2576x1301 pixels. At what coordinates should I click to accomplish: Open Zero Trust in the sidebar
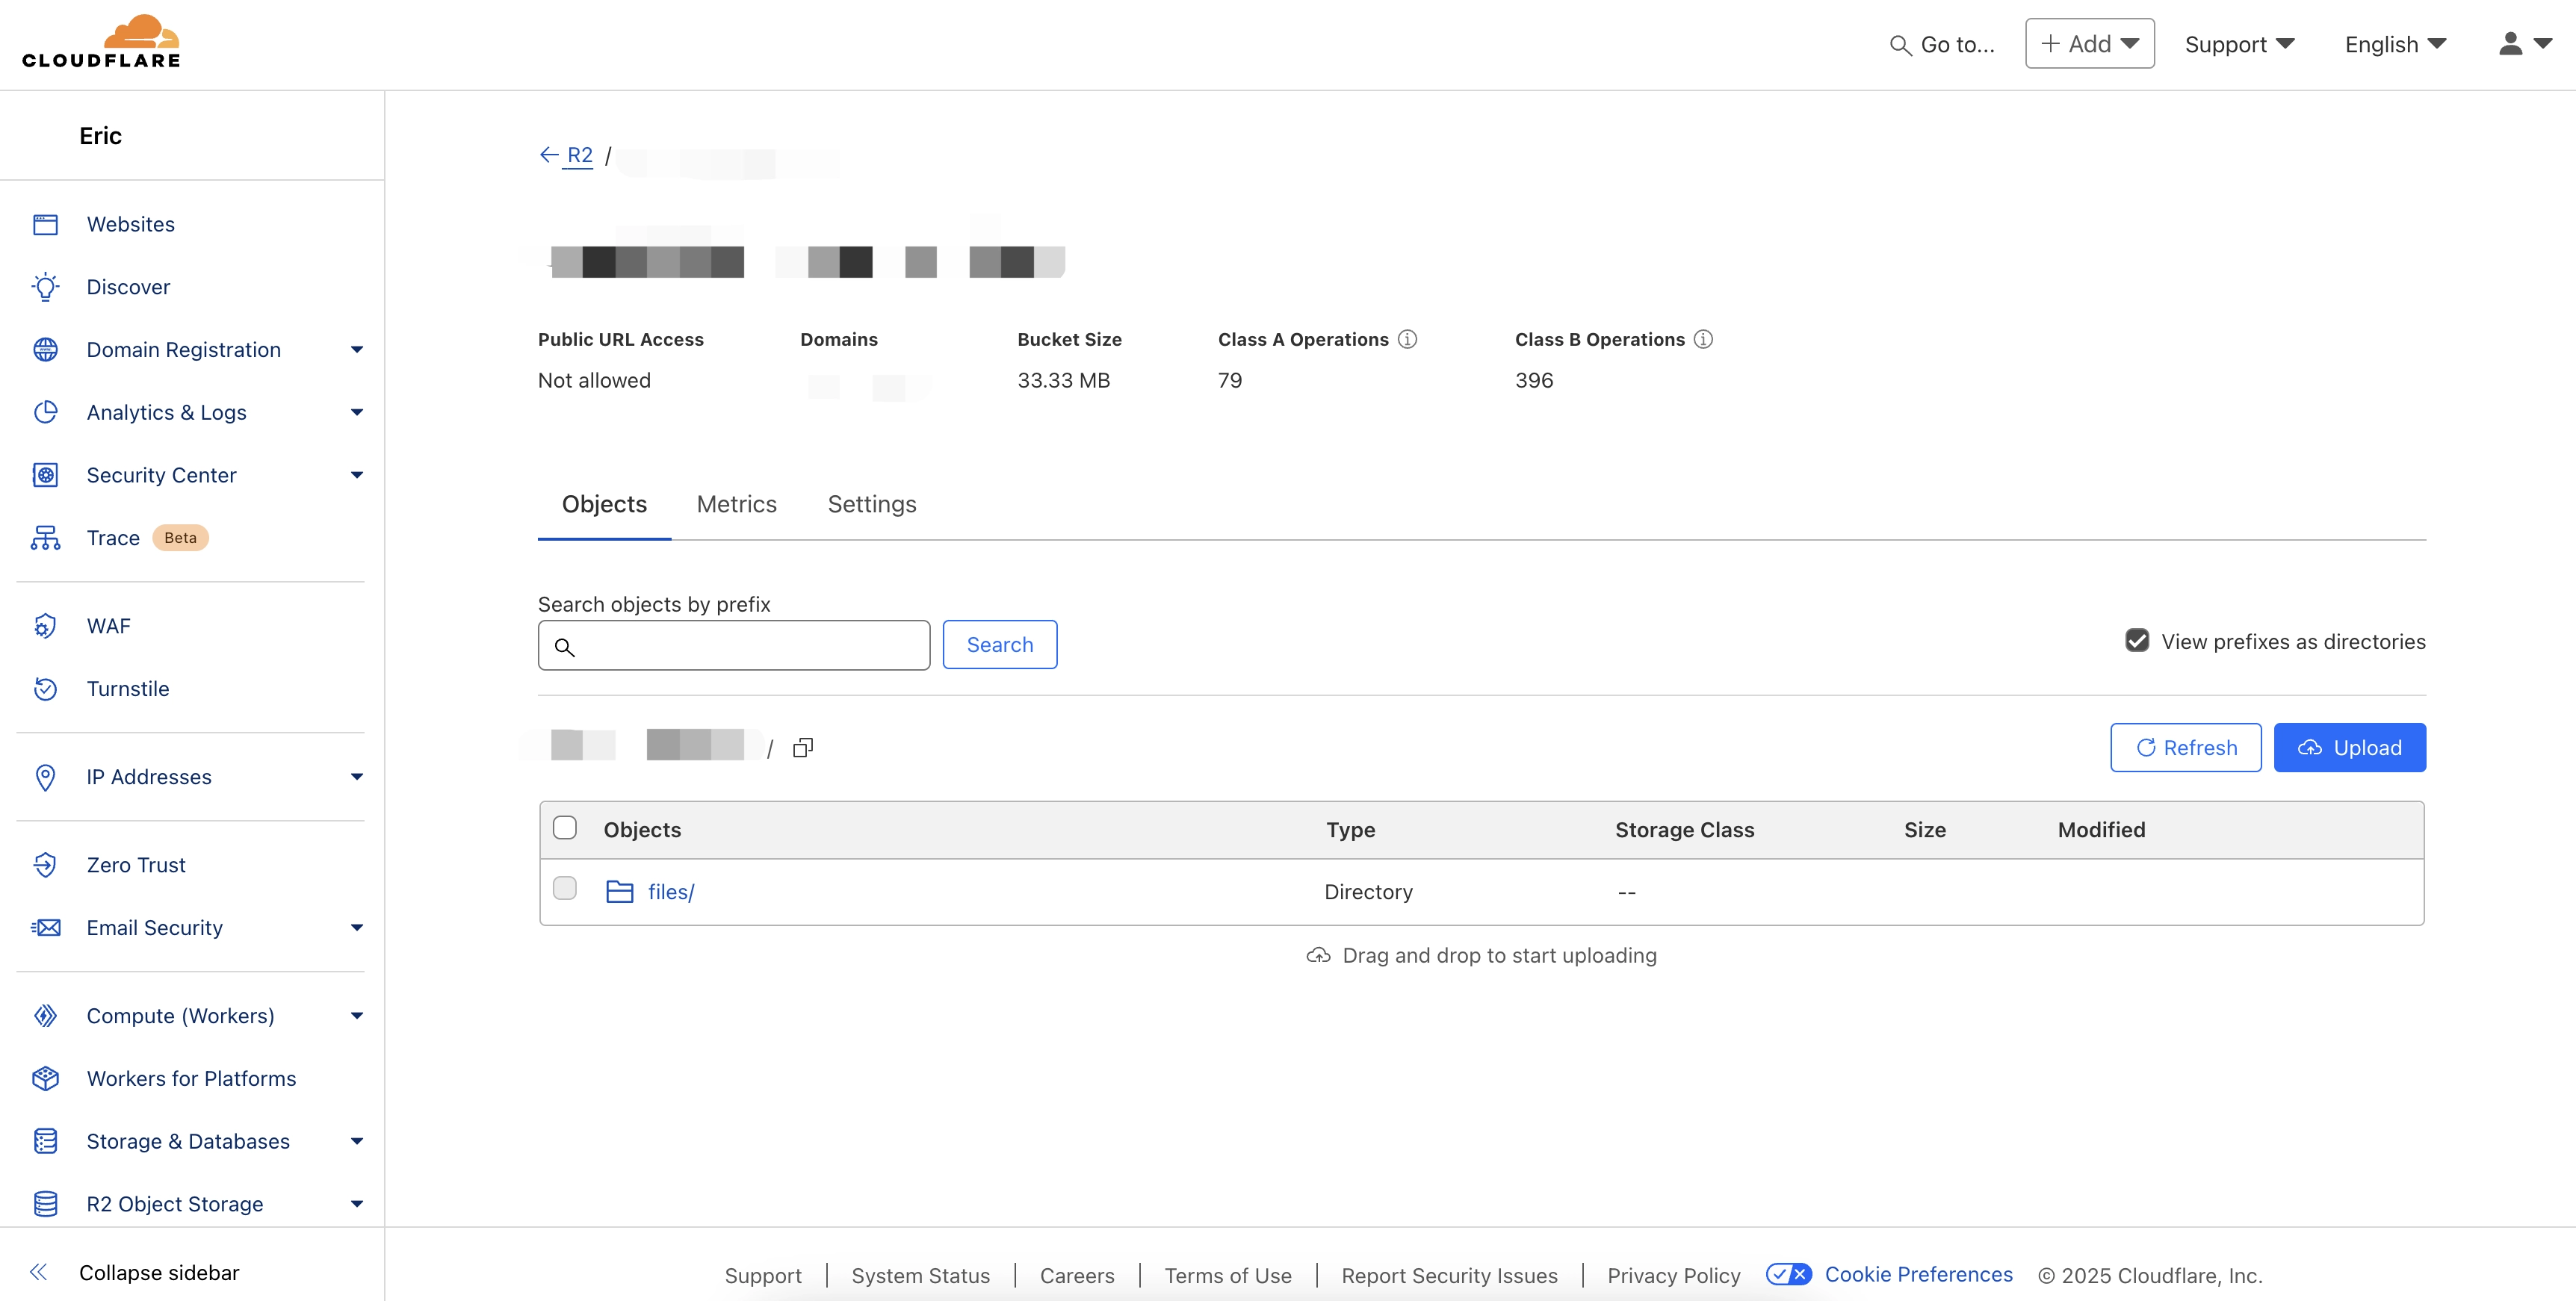coord(136,865)
